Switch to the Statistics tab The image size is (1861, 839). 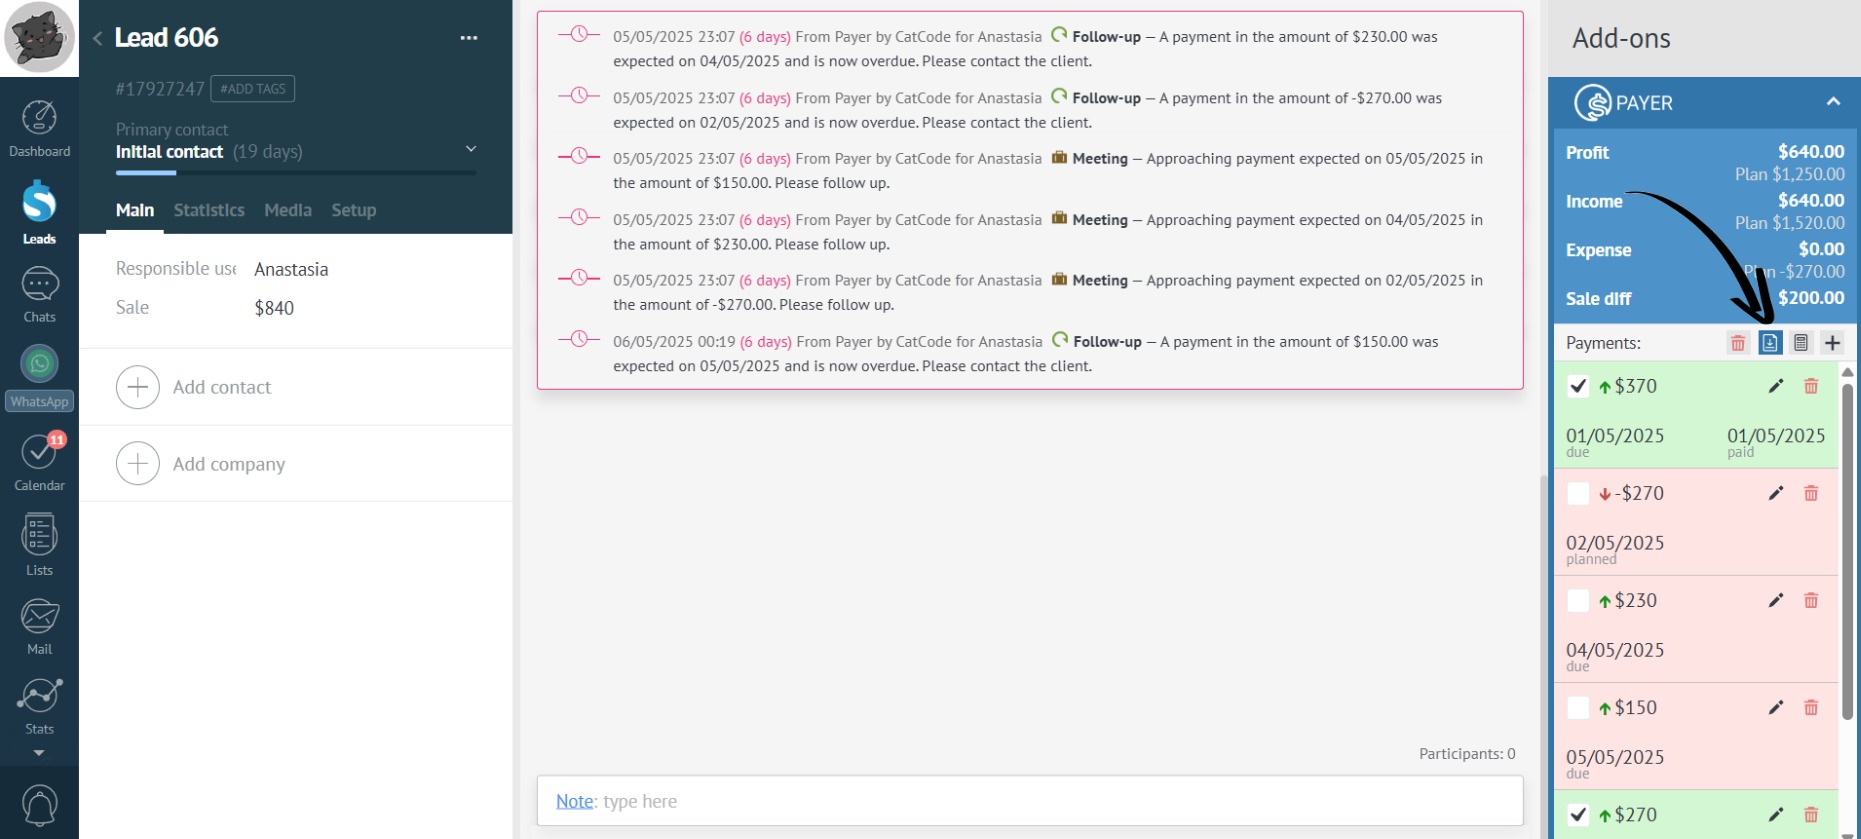coord(209,210)
